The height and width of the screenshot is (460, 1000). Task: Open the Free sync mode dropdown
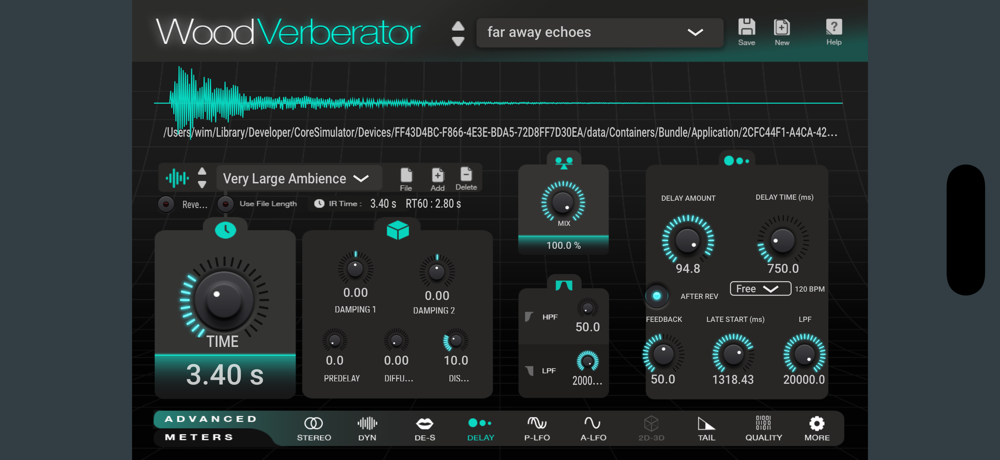(761, 289)
